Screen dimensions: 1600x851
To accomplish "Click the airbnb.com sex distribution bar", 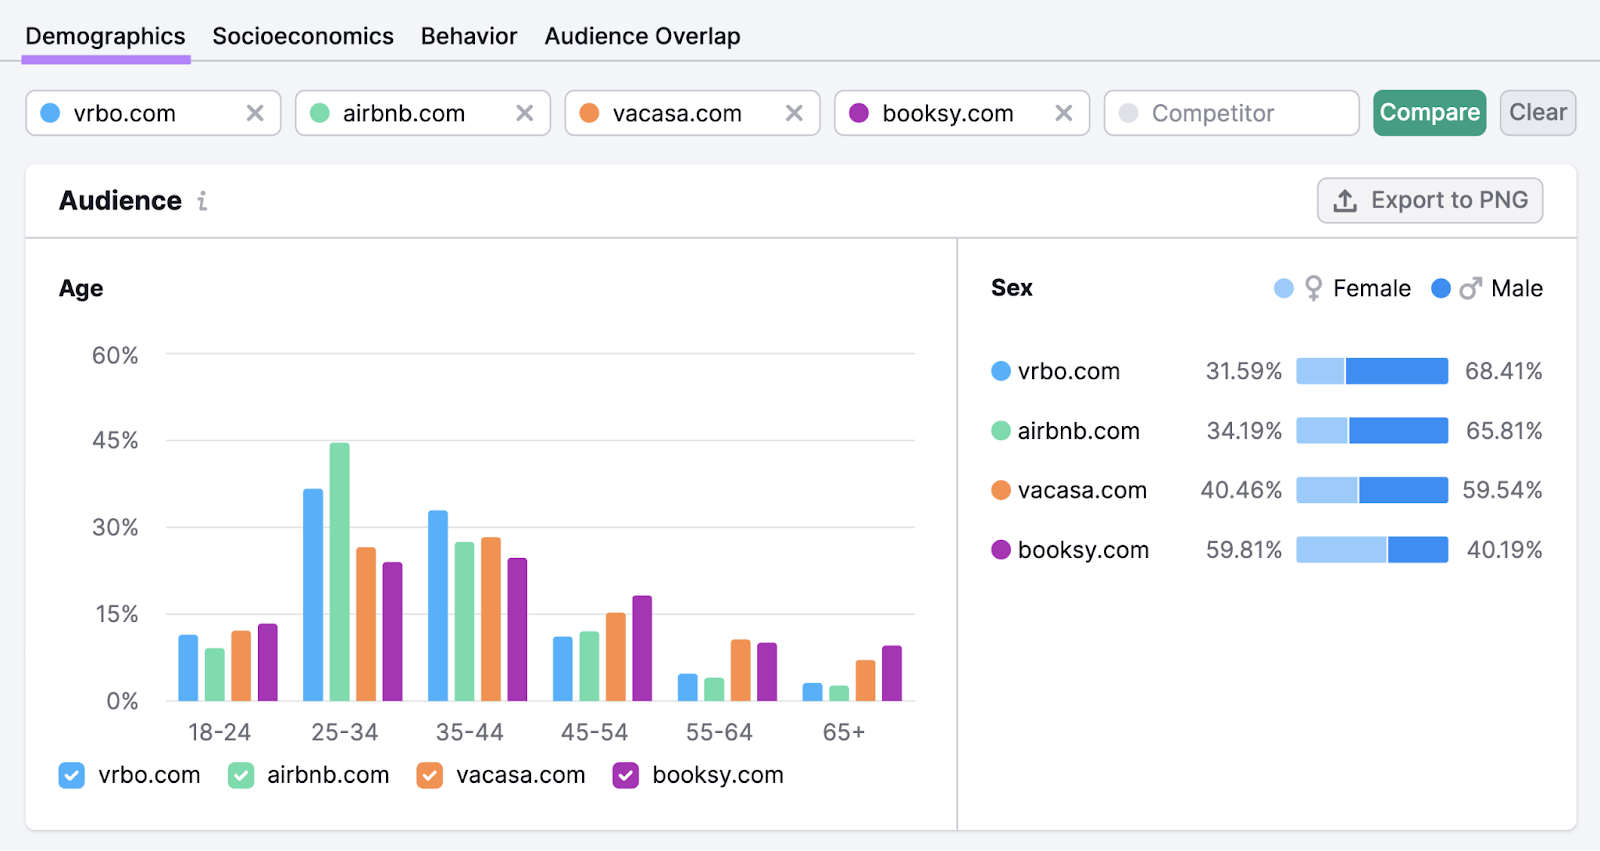I will point(1372,431).
